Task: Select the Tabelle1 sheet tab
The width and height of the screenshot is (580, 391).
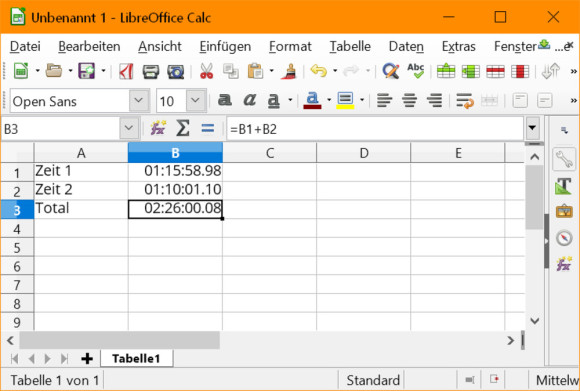Action: pyautogui.click(x=136, y=358)
